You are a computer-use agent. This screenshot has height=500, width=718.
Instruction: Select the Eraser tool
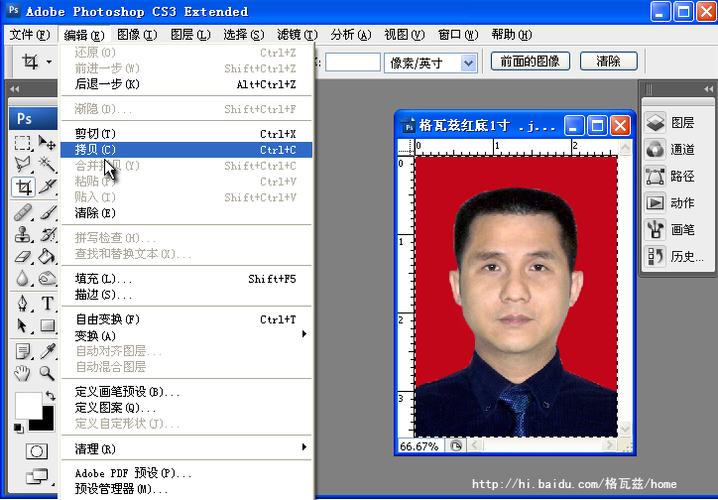[22, 256]
